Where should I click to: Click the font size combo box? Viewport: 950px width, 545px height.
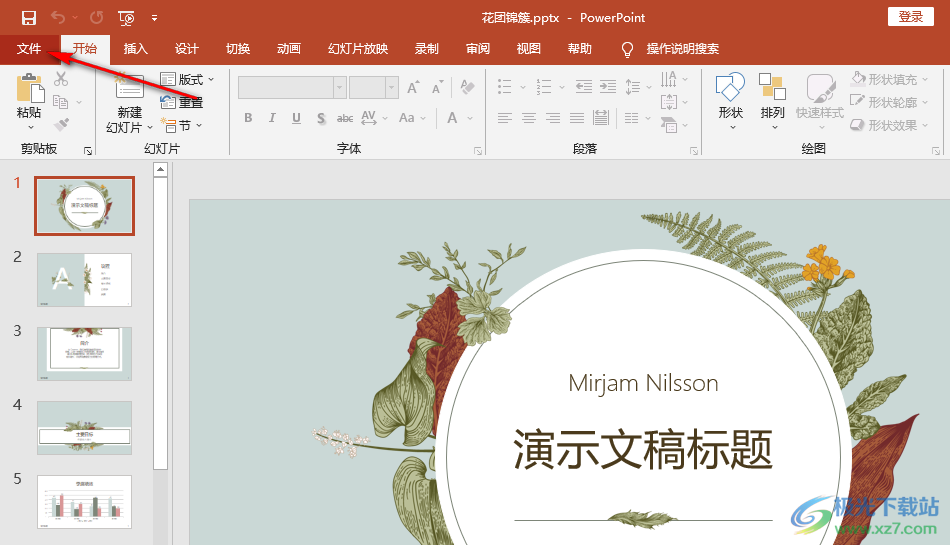374,87
